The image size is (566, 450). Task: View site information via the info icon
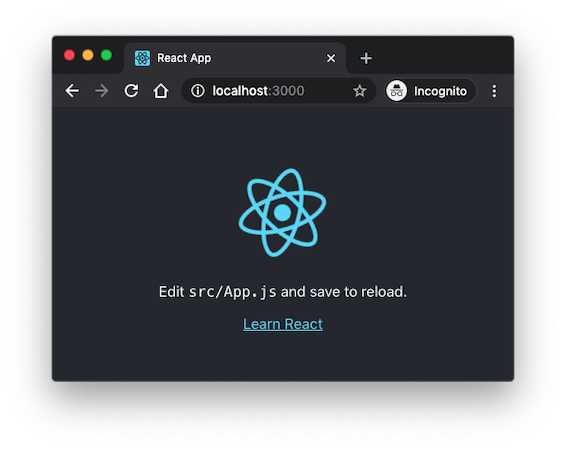[198, 91]
